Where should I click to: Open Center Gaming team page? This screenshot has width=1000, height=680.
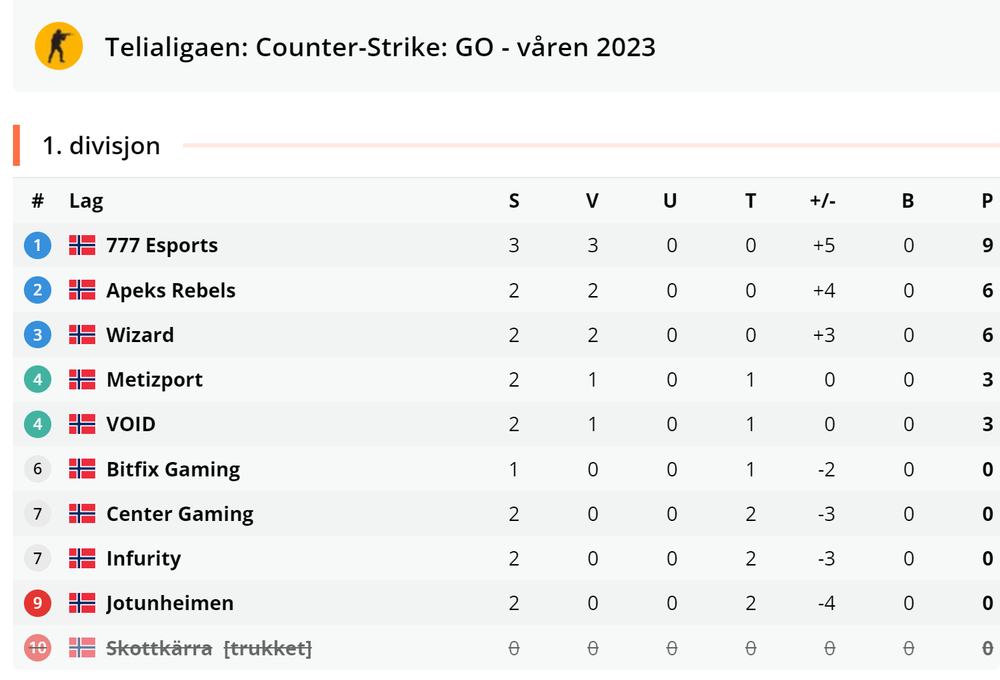coord(180,514)
